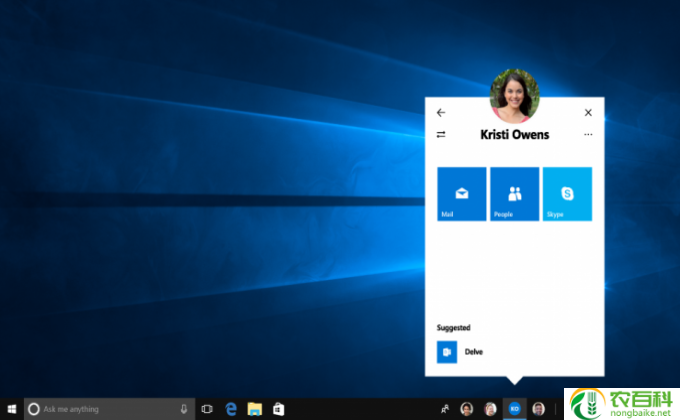Screen dimensions: 680x420
Task: Click the first pinned contact photo on the taskbar
Action: (467, 409)
